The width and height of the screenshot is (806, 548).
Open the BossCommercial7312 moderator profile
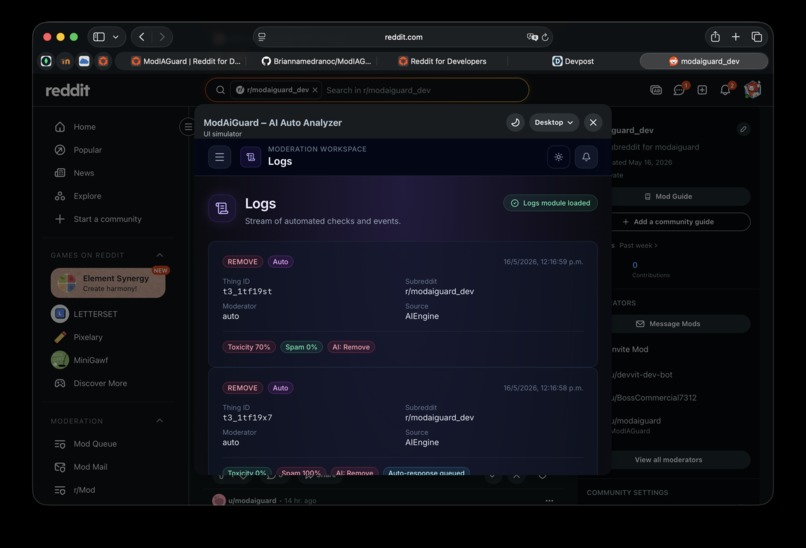pyautogui.click(x=653, y=398)
